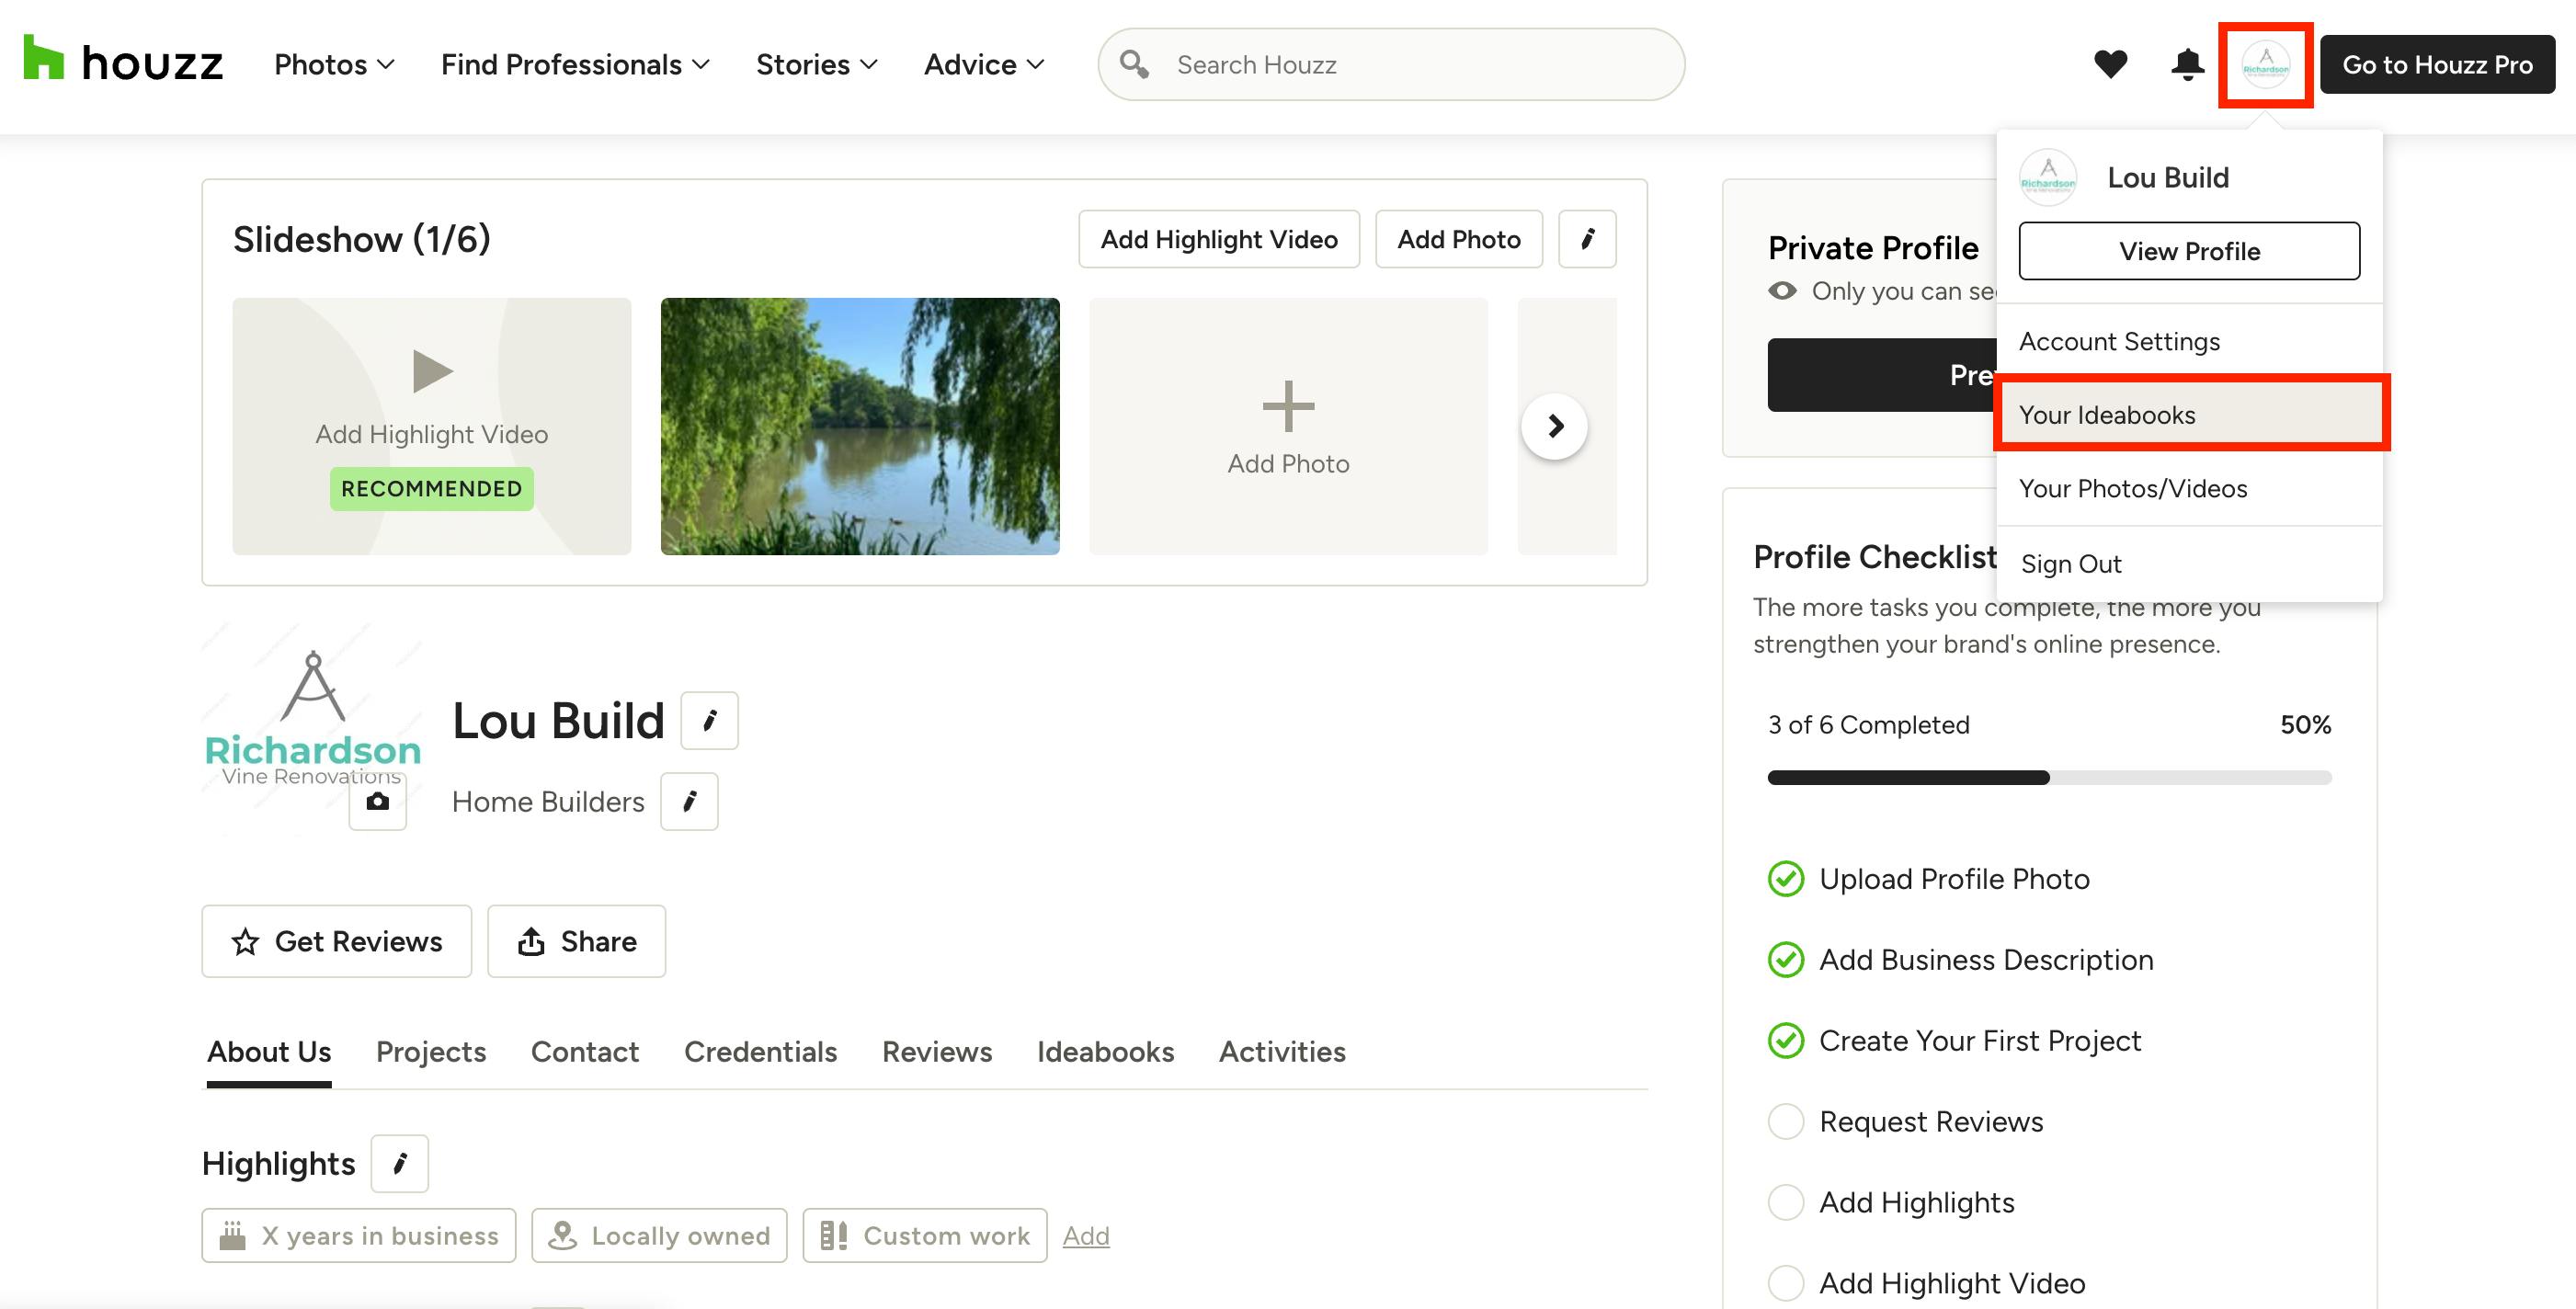Image resolution: width=2576 pixels, height=1309 pixels.
Task: Click Add Photo button in slideshow header
Action: pyautogui.click(x=1459, y=239)
